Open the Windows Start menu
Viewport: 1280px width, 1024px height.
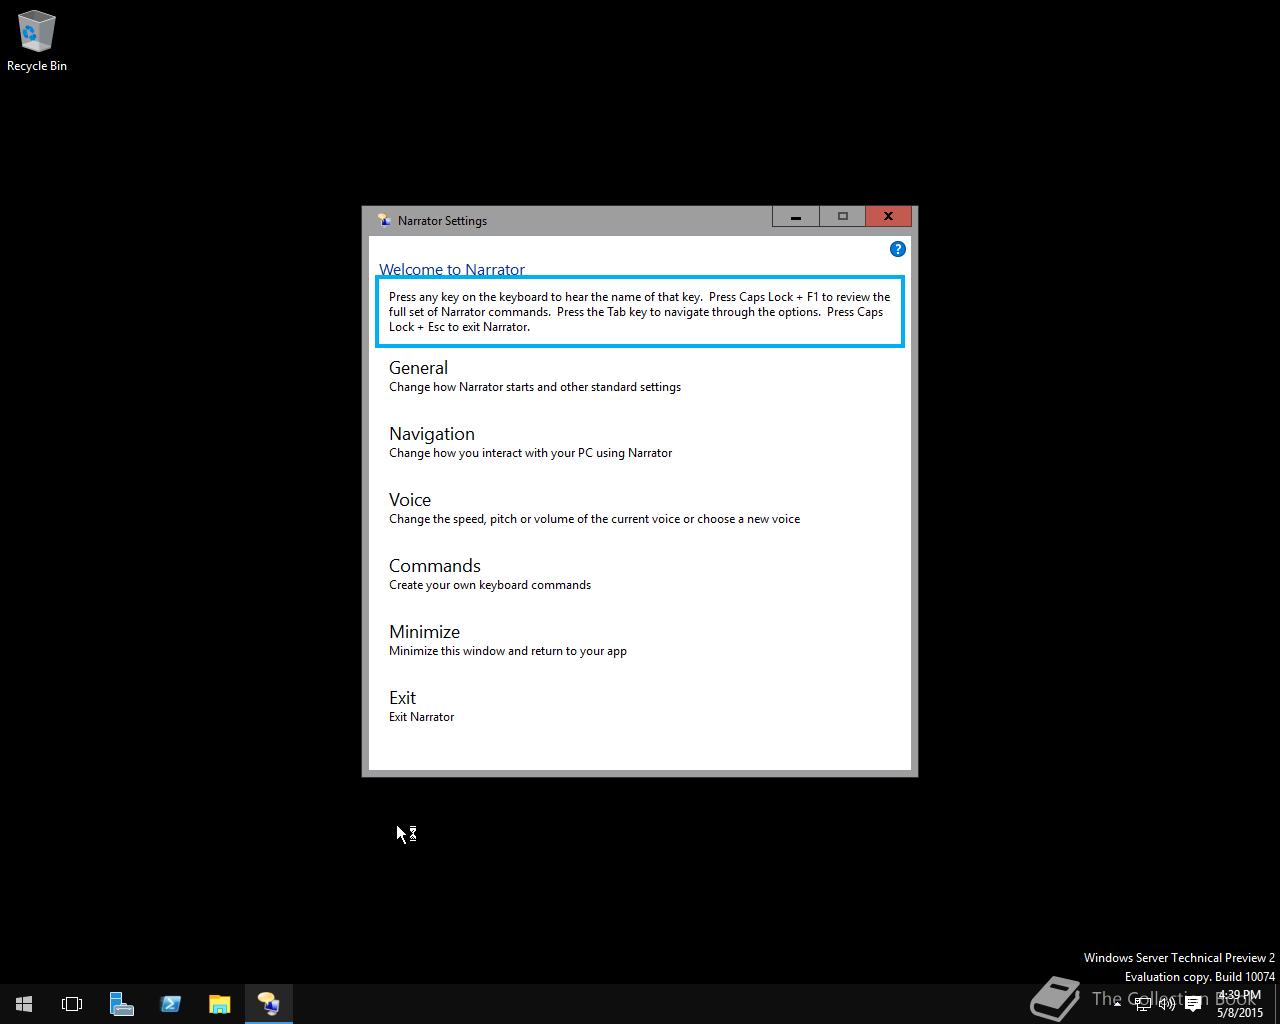pyautogui.click(x=24, y=1004)
